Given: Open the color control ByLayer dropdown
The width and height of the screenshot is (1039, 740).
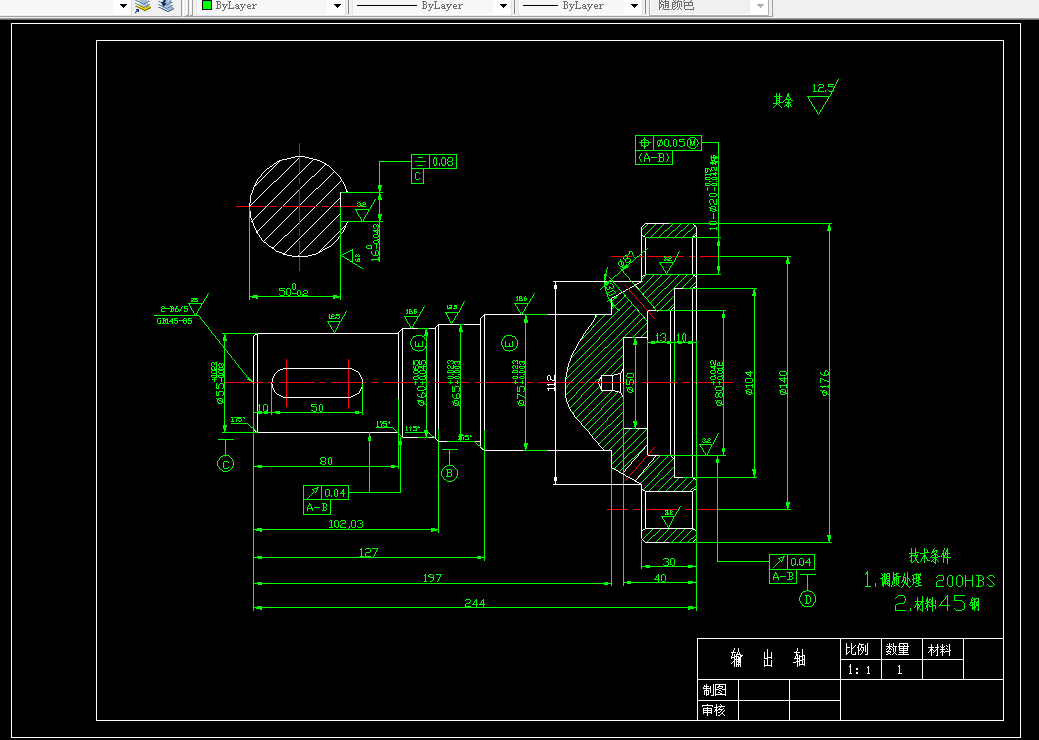Looking at the screenshot, I should click(x=337, y=6).
